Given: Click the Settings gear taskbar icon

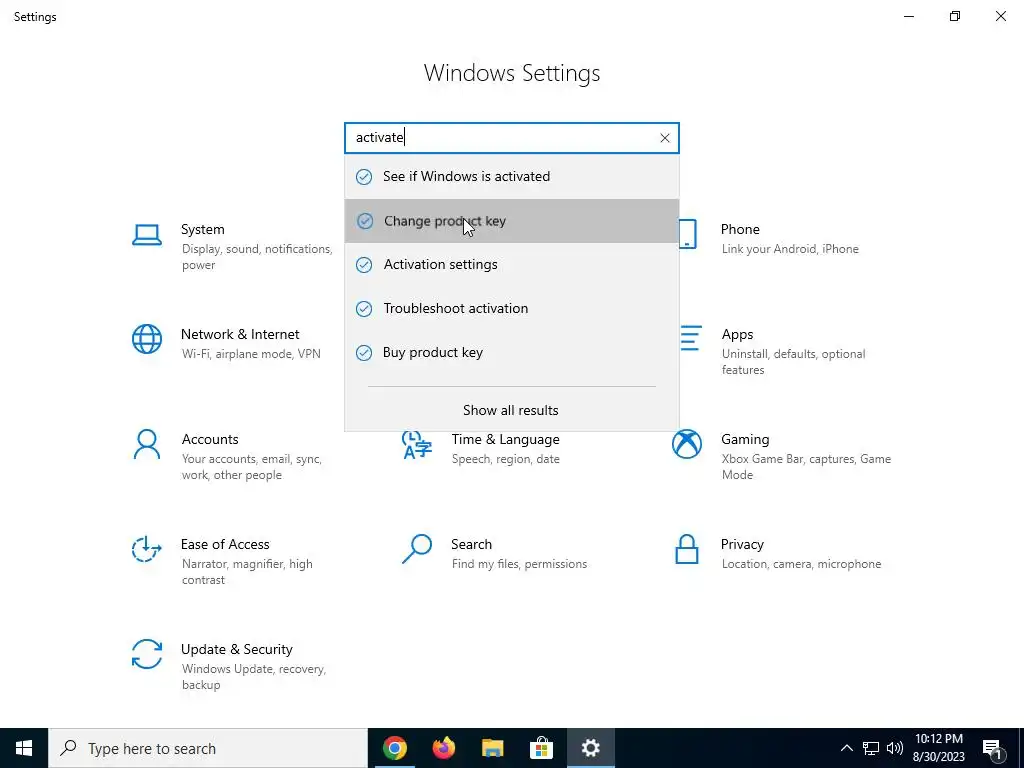Looking at the screenshot, I should pos(590,748).
